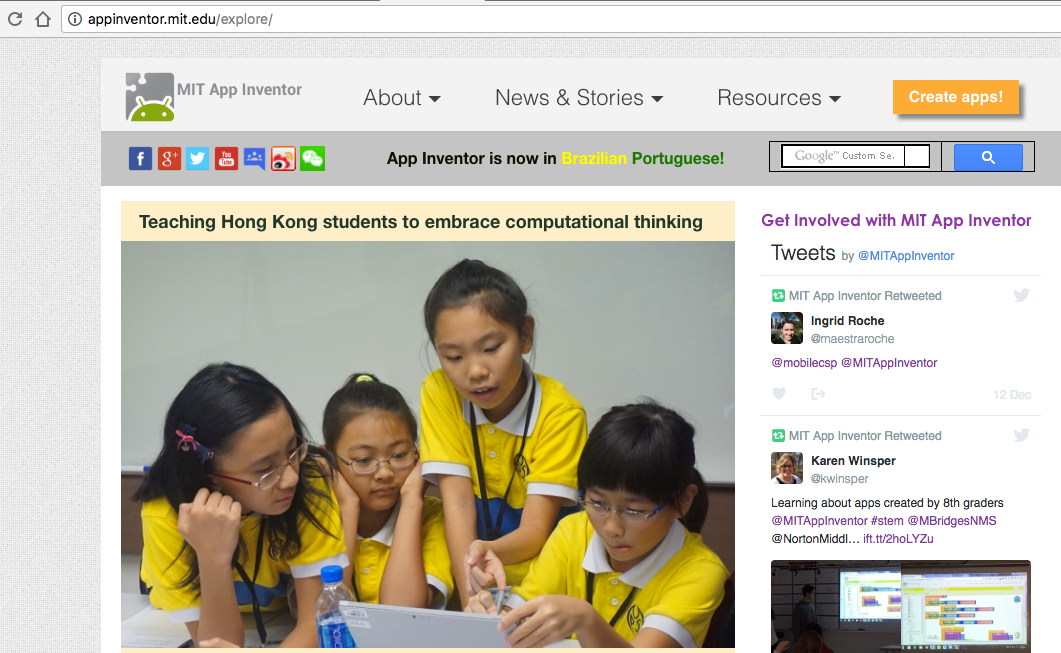1061x653 pixels.
Task: Click the Tweets heading text
Action: 803,253
